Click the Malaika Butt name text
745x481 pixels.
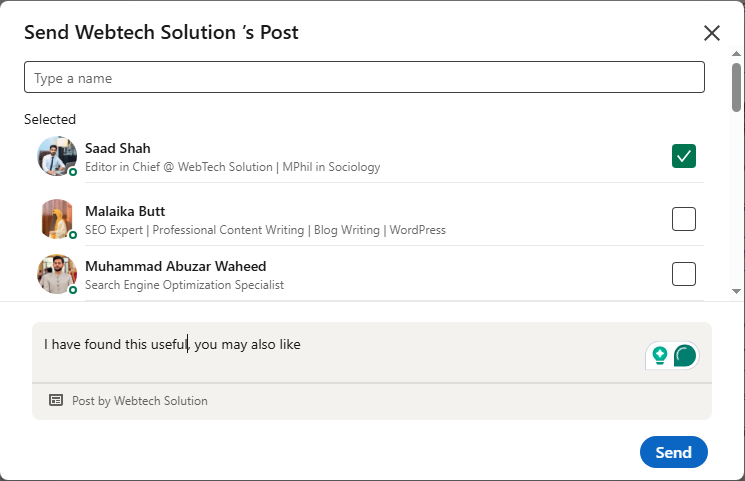[x=125, y=211]
